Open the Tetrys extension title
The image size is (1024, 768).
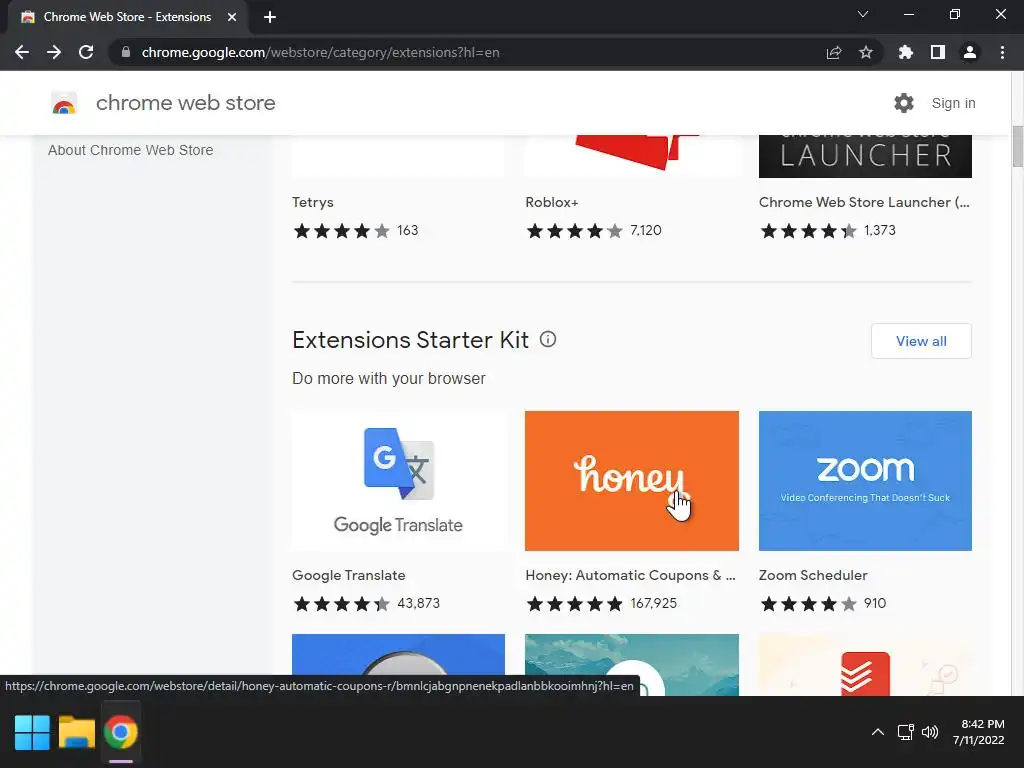(313, 202)
